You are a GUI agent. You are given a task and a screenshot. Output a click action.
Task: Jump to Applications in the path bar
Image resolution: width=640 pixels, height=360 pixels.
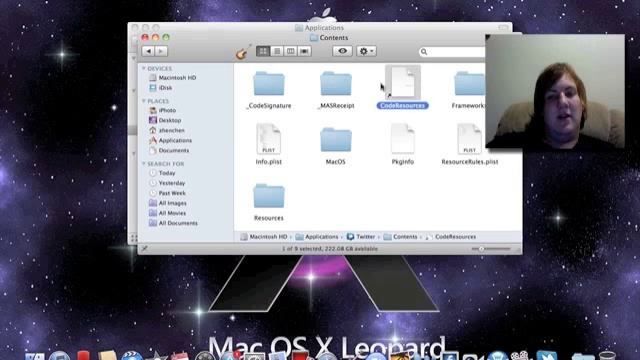(317, 237)
